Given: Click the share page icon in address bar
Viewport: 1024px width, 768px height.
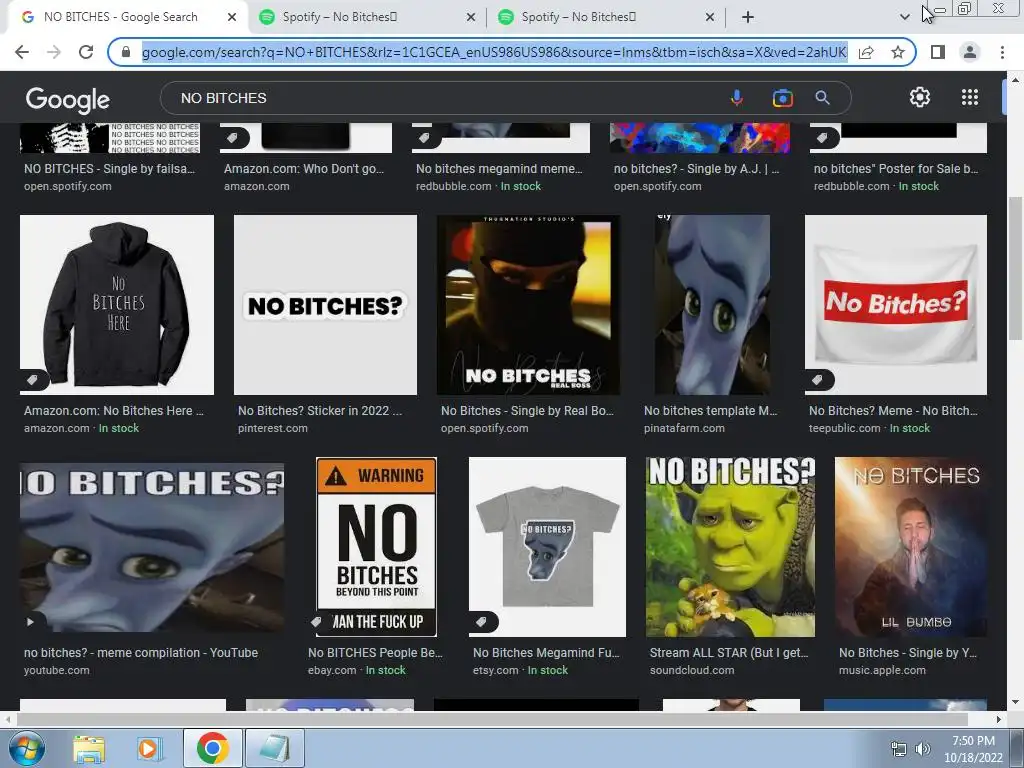Looking at the screenshot, I should (866, 52).
